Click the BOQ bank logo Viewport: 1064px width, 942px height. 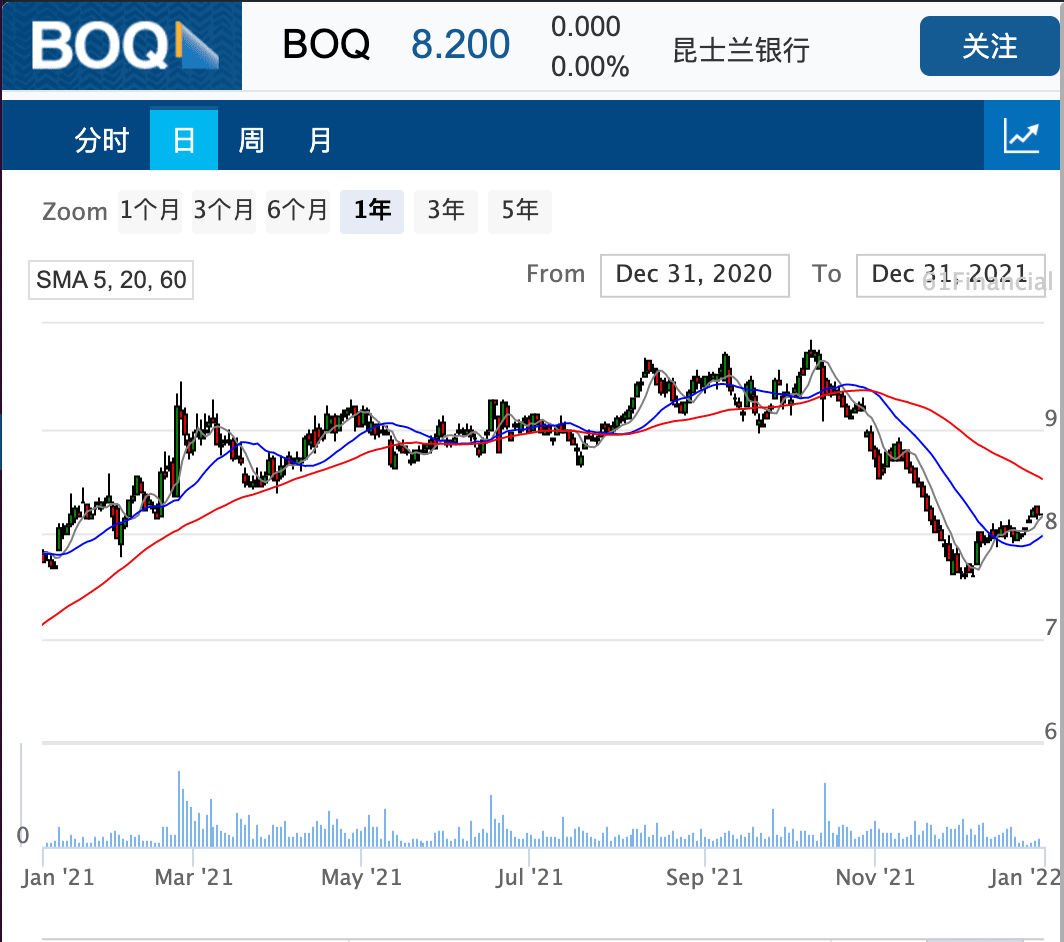122,45
